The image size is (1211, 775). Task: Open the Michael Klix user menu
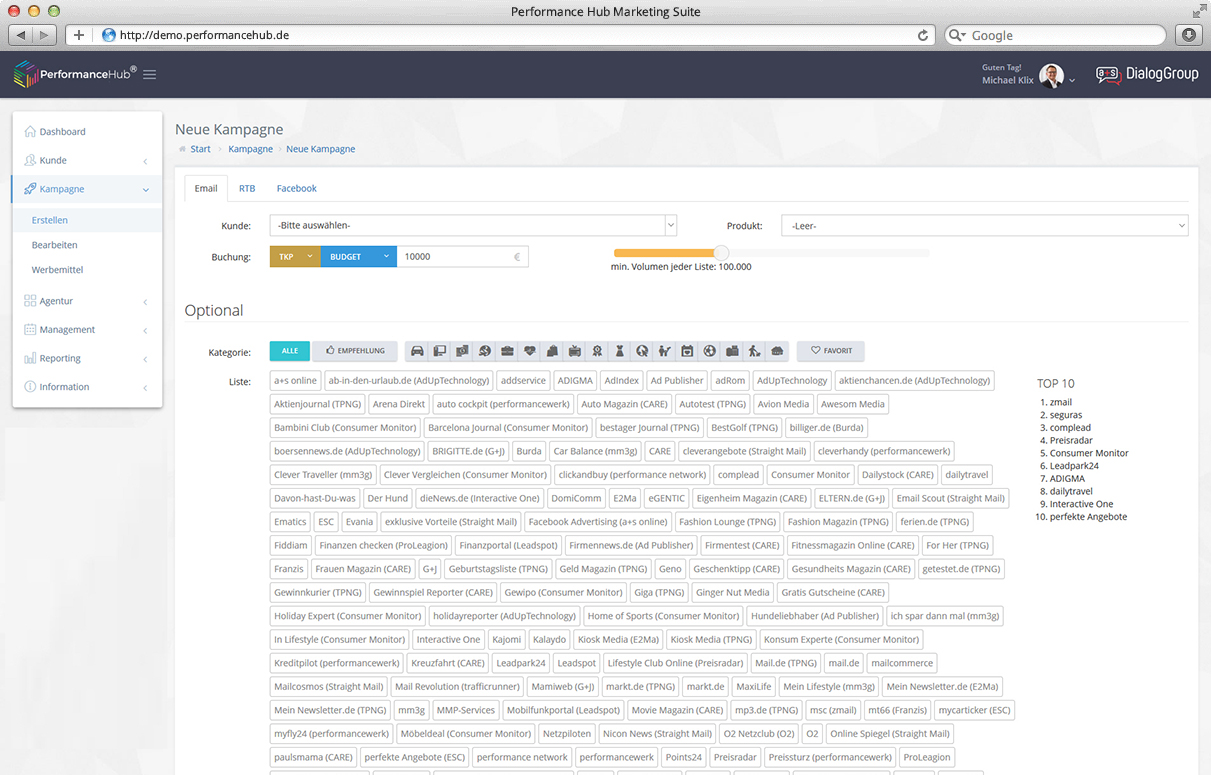tap(1028, 75)
